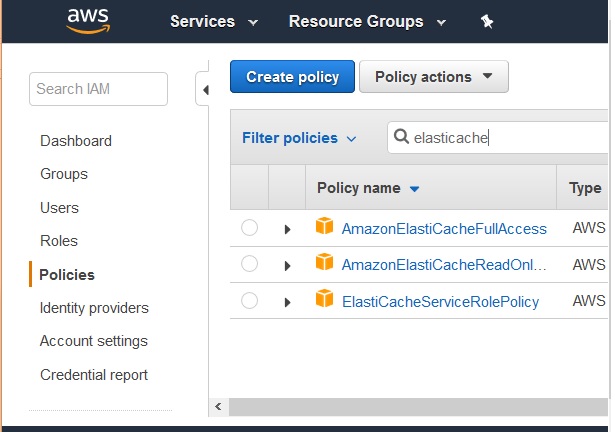Open the ElastiCacheServiceRolePolicy link
Image resolution: width=615 pixels, height=432 pixels.
tap(440, 301)
